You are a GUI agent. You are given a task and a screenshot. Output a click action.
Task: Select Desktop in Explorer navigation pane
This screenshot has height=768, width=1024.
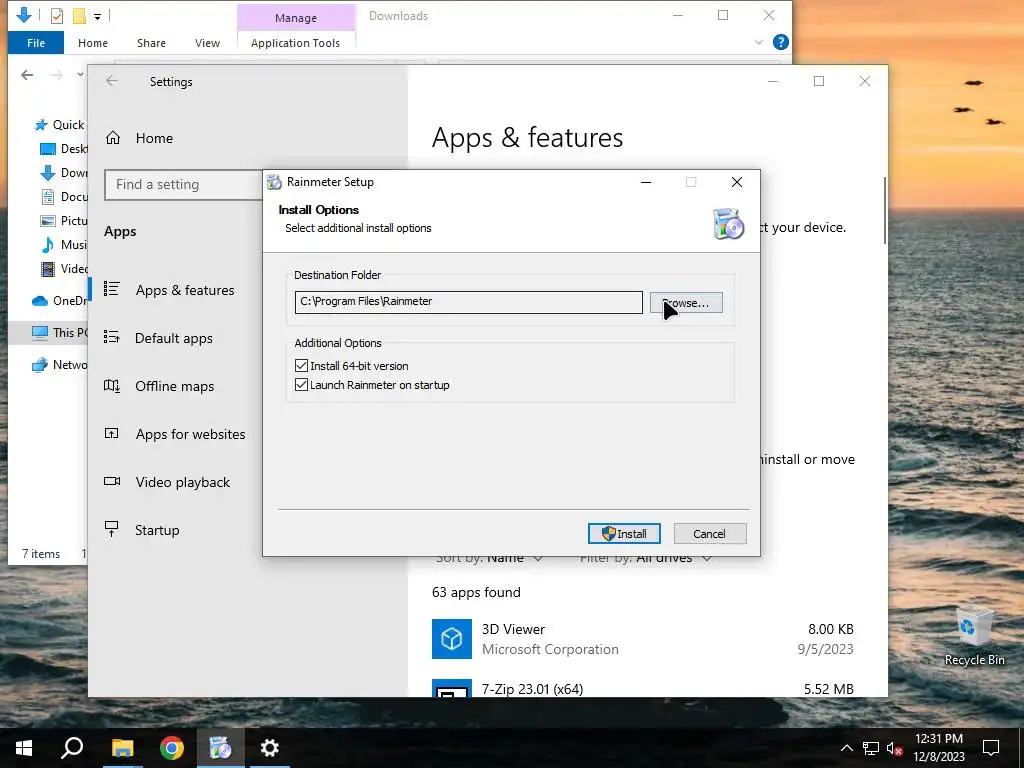(x=64, y=149)
